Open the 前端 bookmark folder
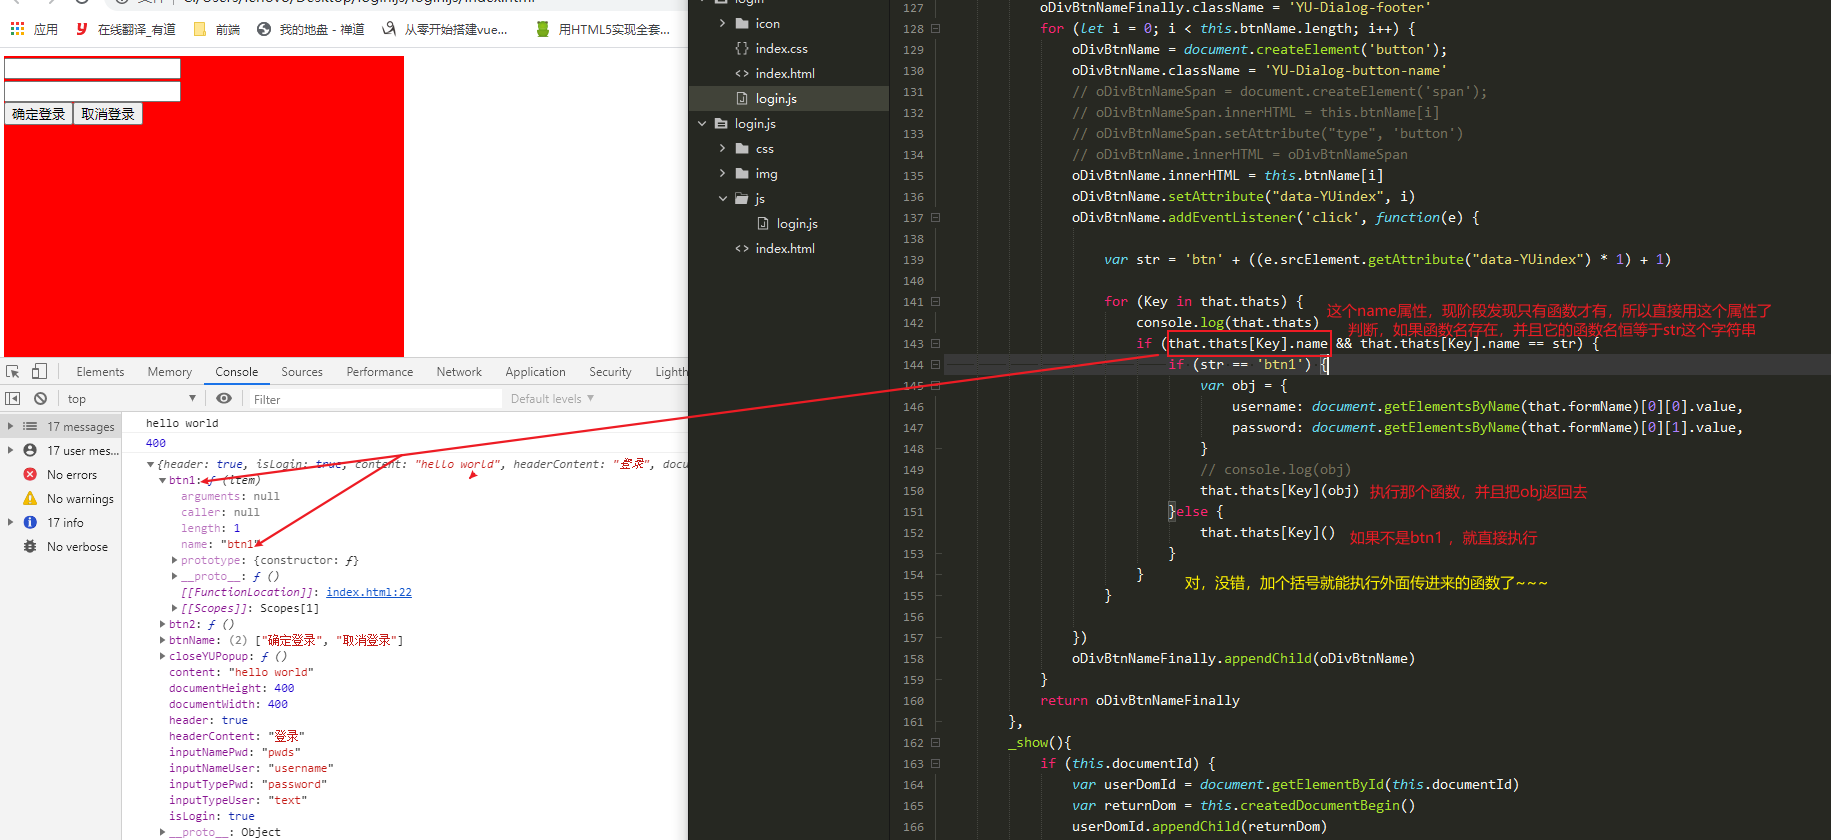This screenshot has width=1831, height=840. coord(217,29)
